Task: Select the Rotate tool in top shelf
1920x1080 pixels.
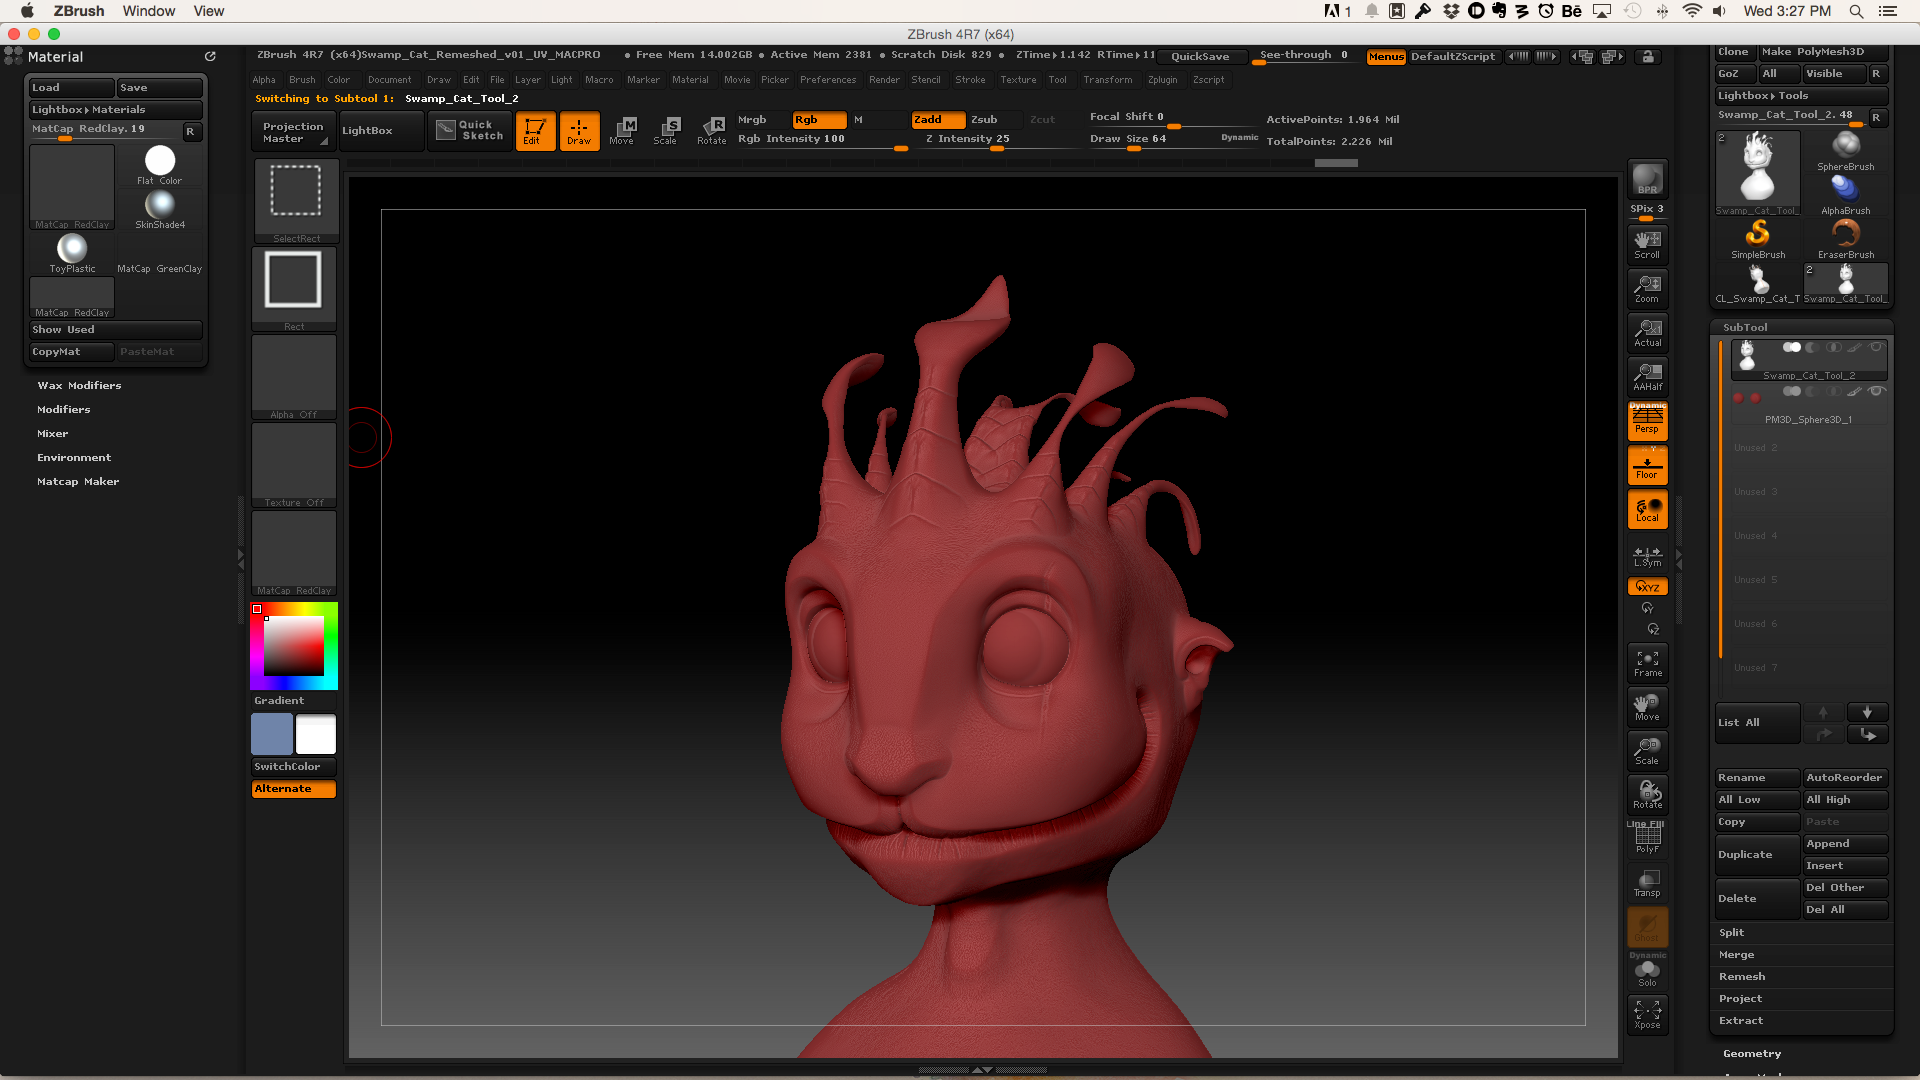Action: click(712, 130)
